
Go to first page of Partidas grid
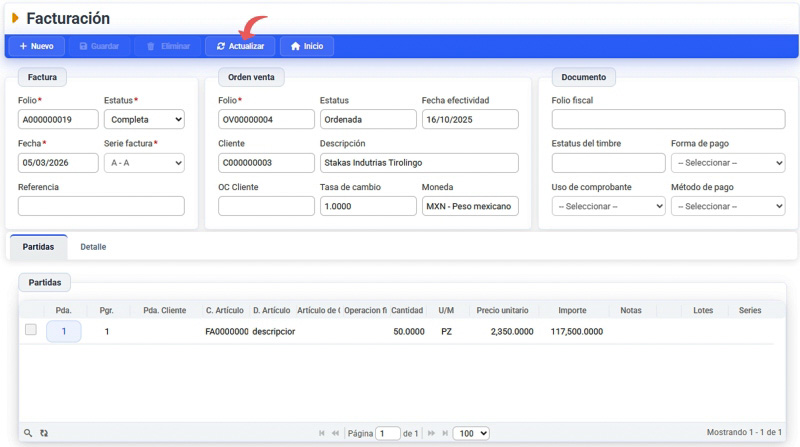pyautogui.click(x=321, y=433)
